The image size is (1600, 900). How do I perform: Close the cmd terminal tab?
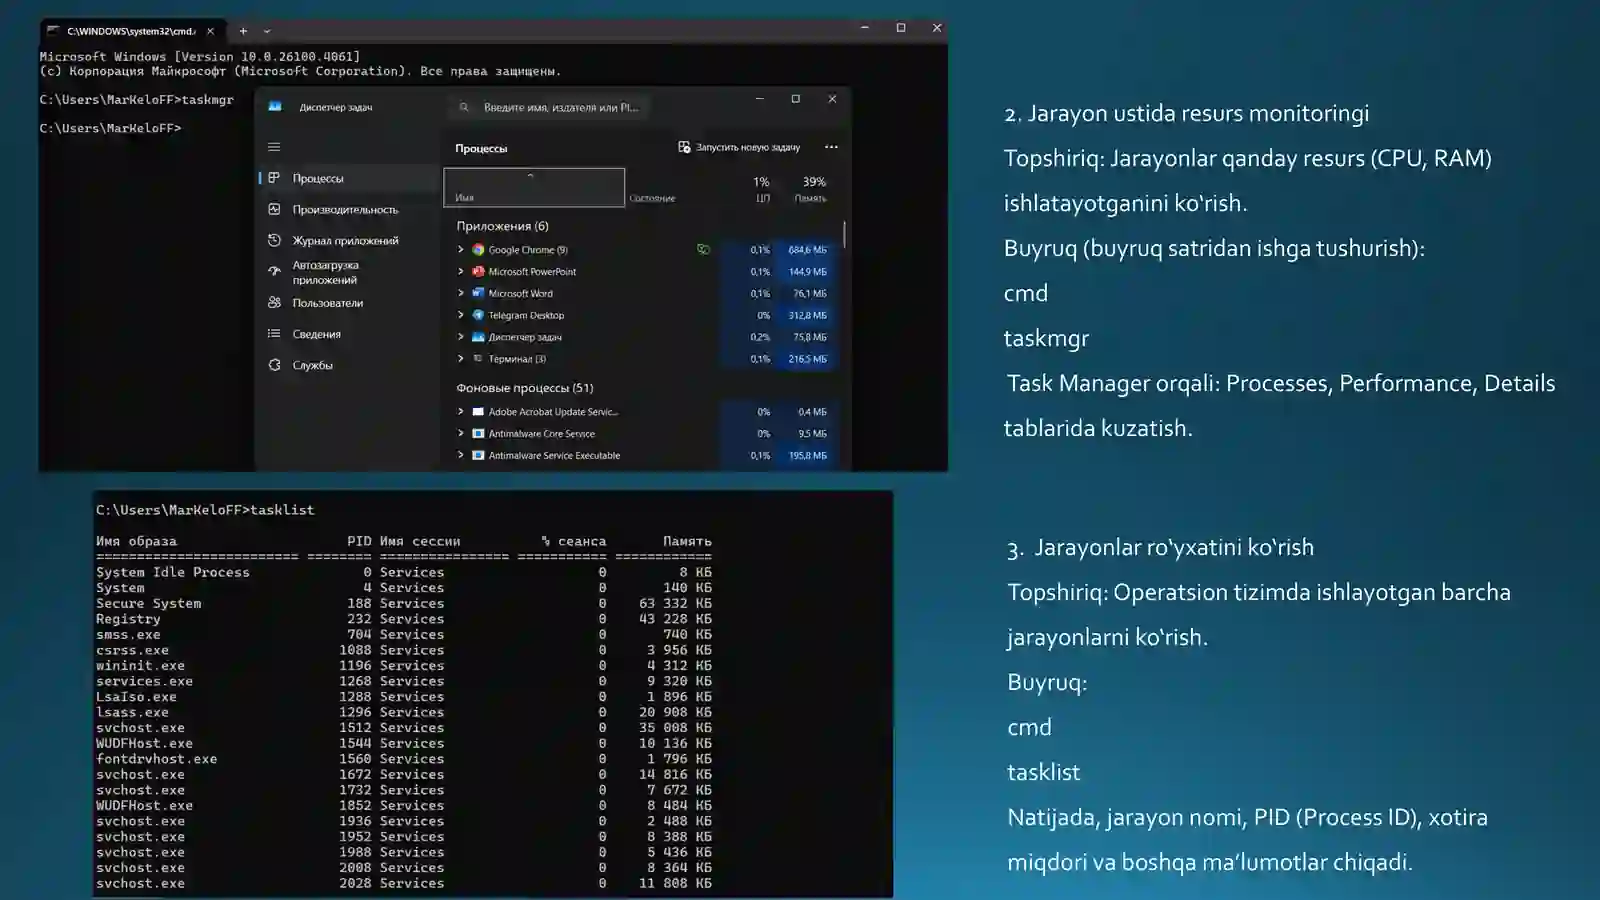point(210,31)
